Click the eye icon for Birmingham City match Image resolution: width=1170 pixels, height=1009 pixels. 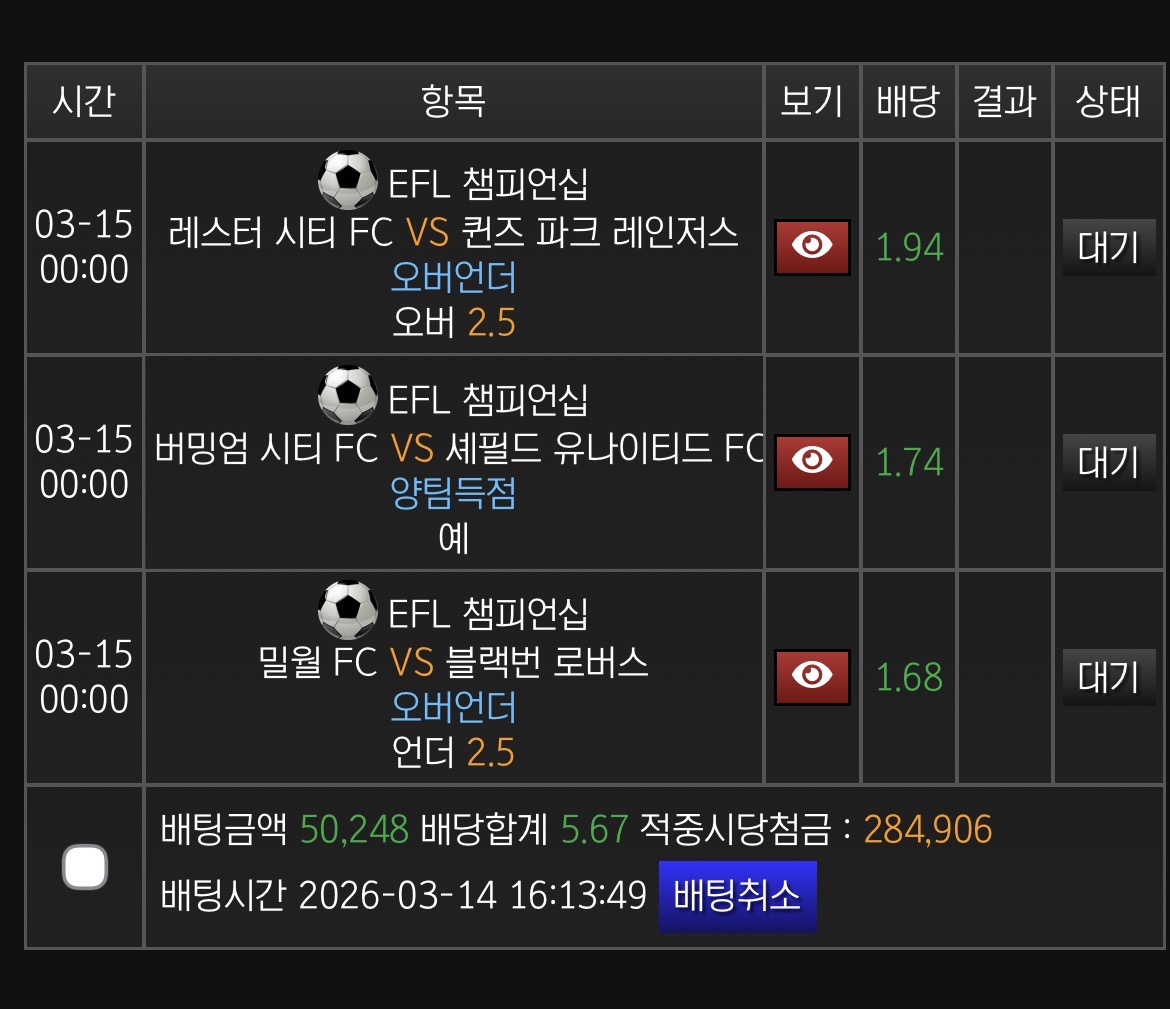point(812,461)
